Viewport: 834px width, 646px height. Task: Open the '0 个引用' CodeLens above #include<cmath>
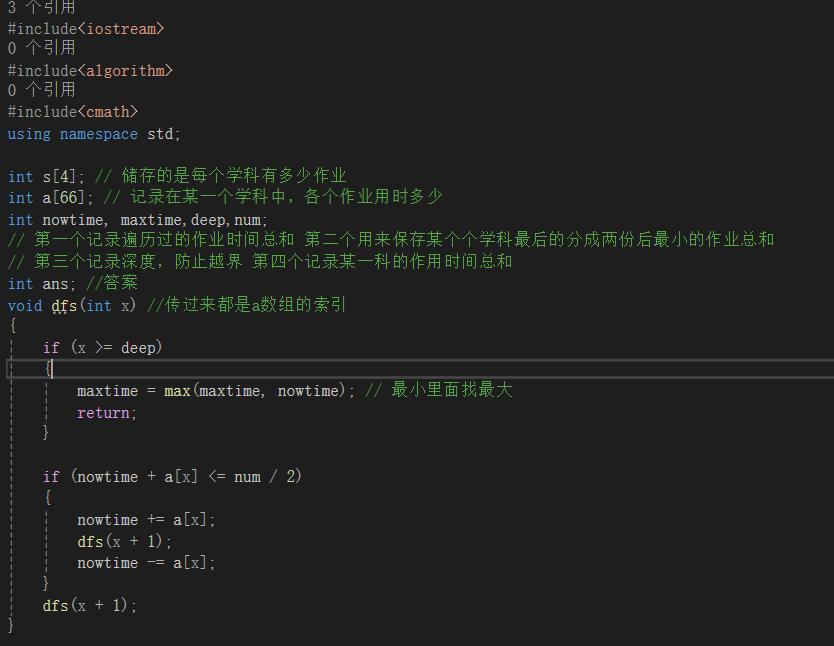[41, 90]
